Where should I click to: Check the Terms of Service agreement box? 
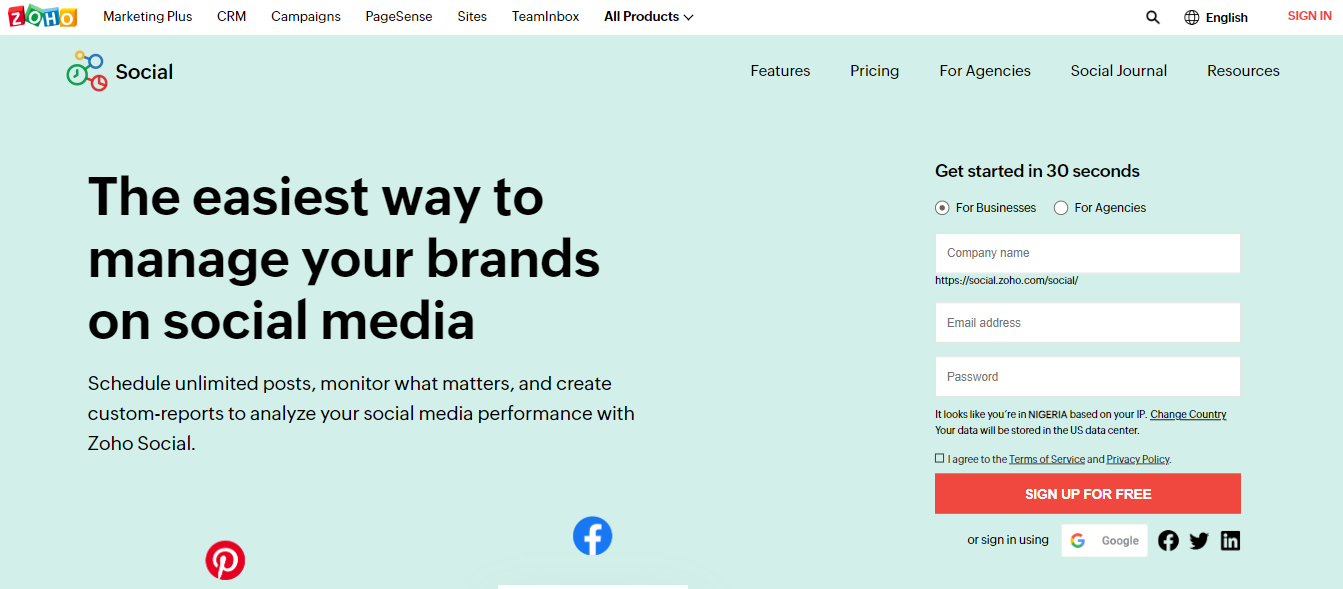click(x=939, y=457)
